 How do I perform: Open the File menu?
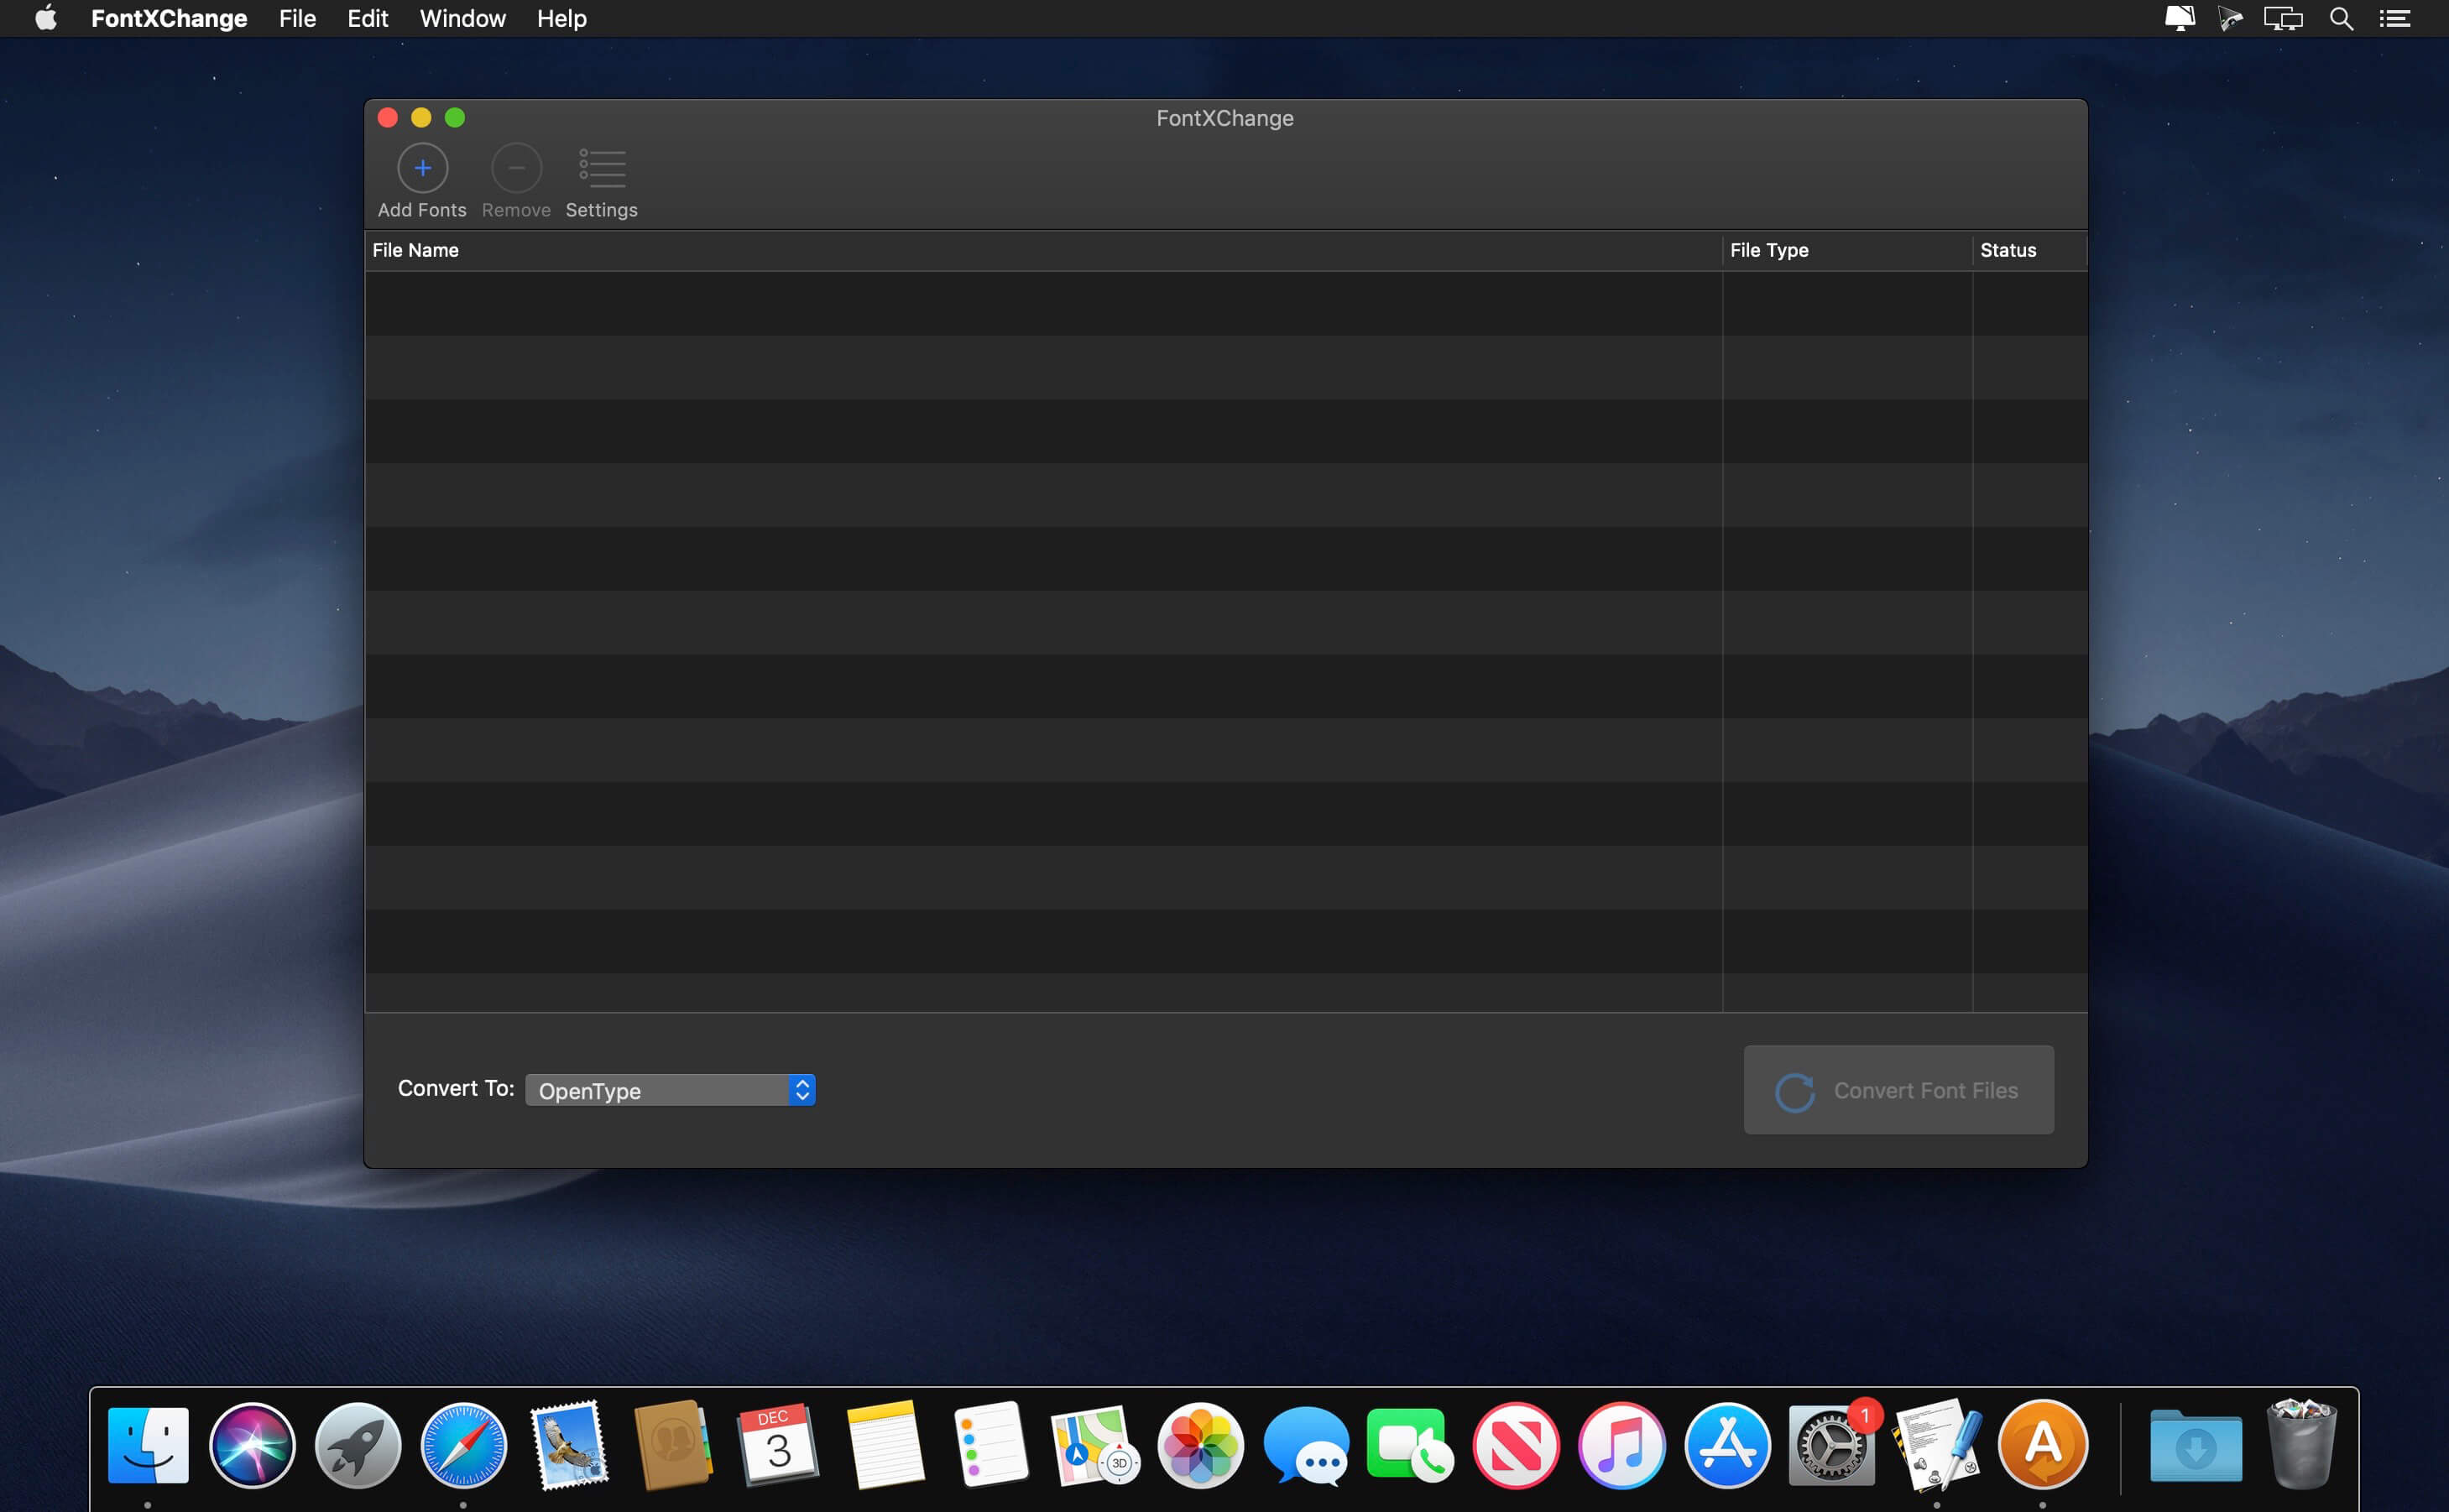(297, 18)
